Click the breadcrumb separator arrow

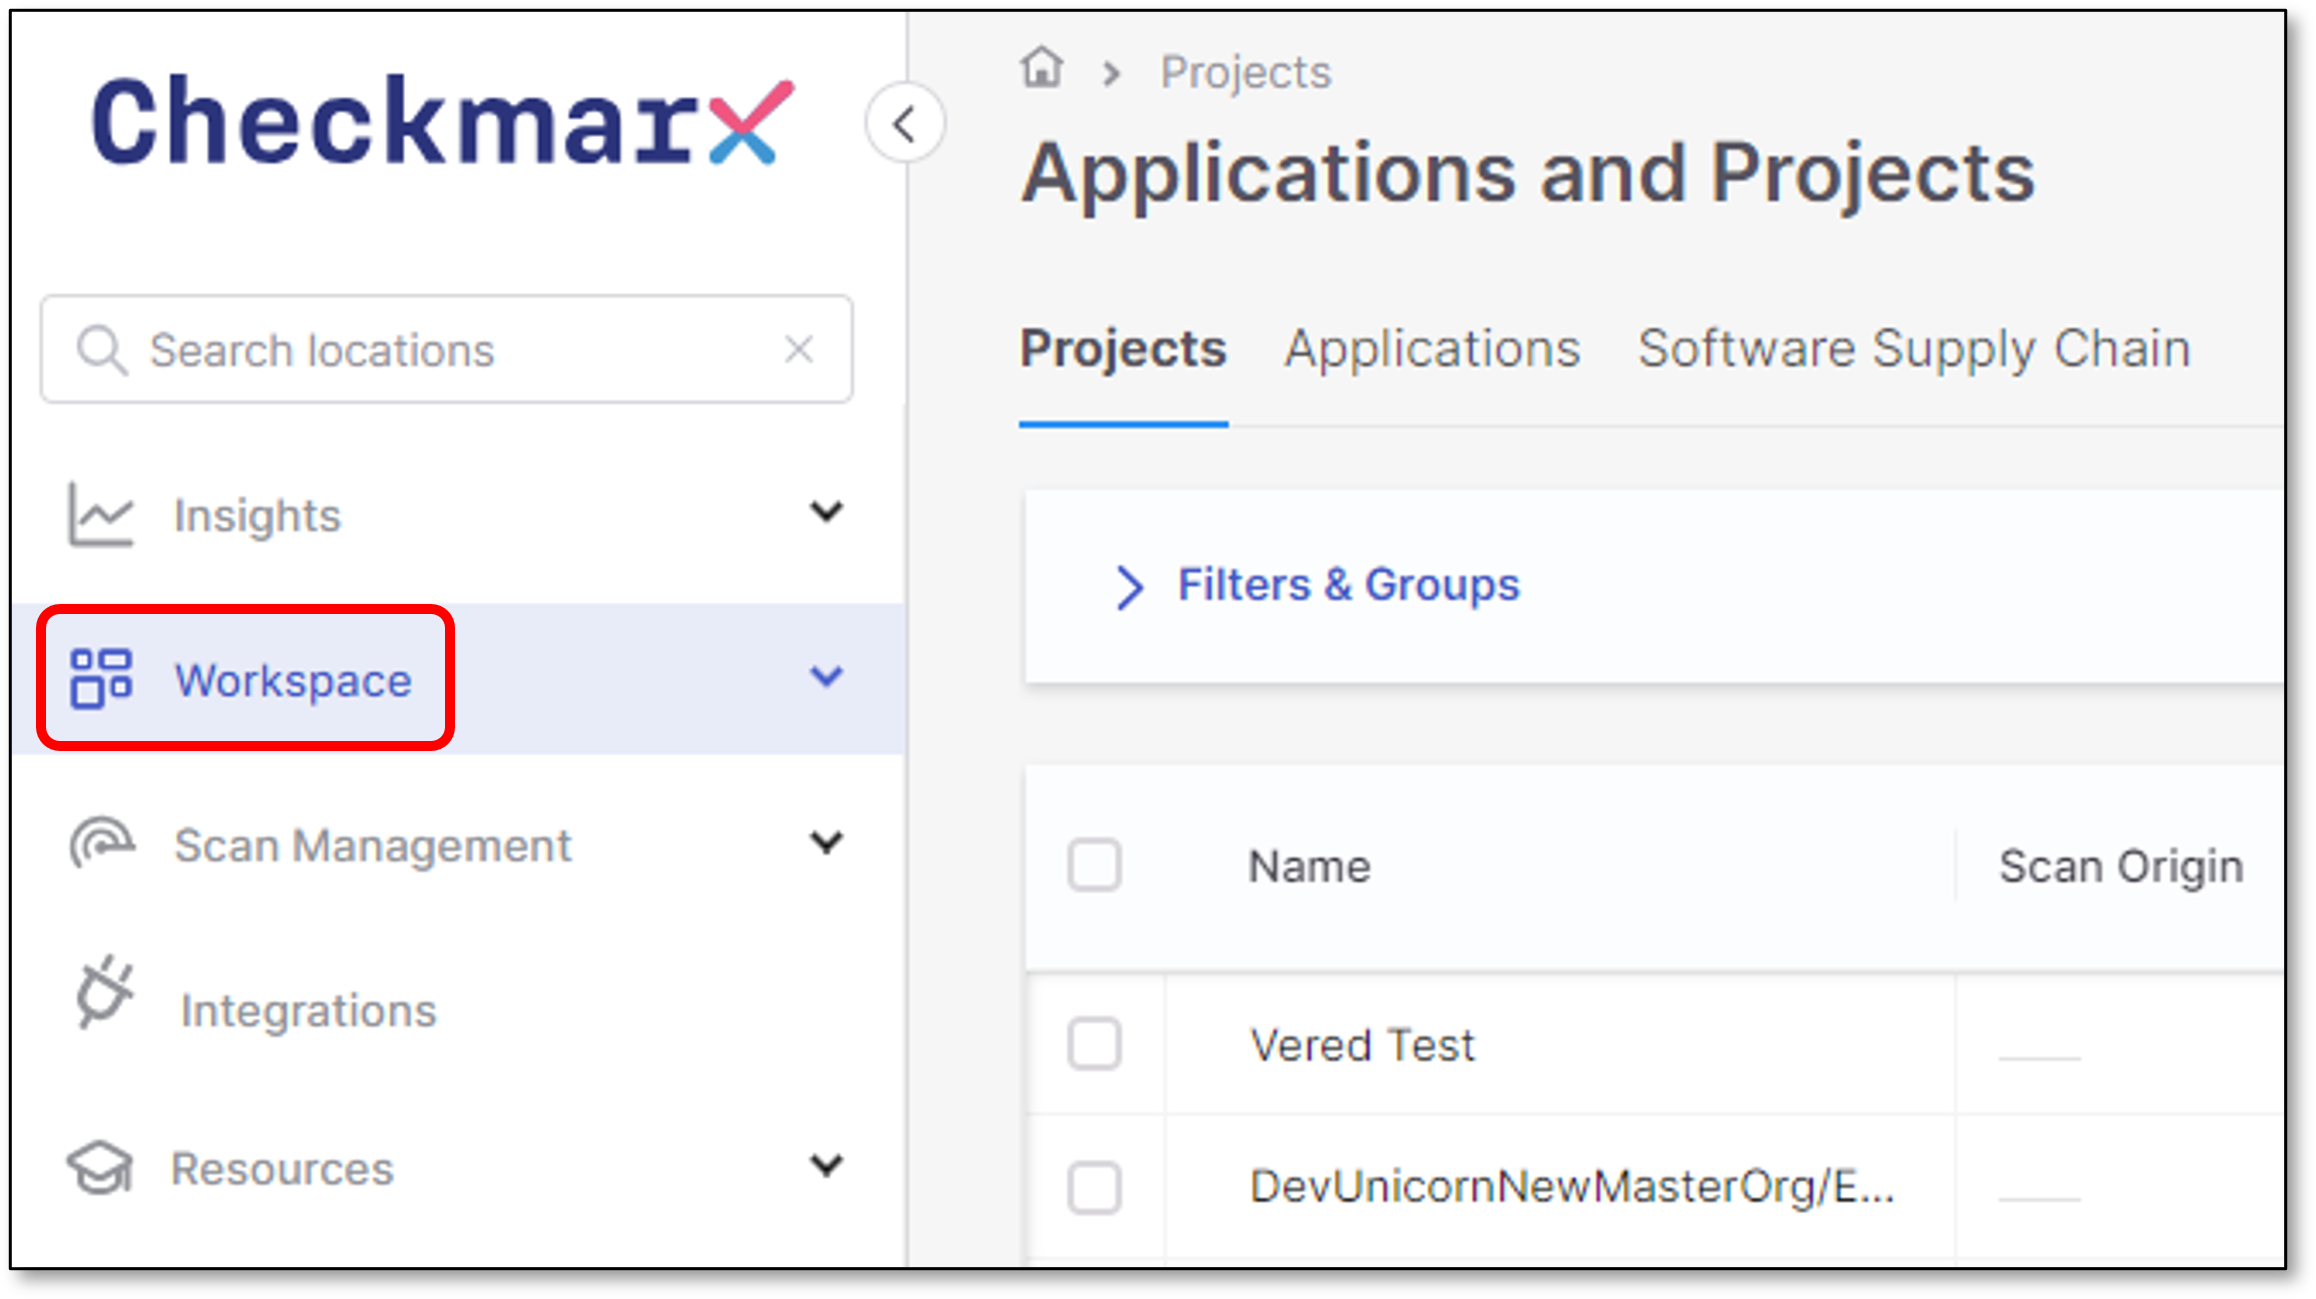point(1111,73)
